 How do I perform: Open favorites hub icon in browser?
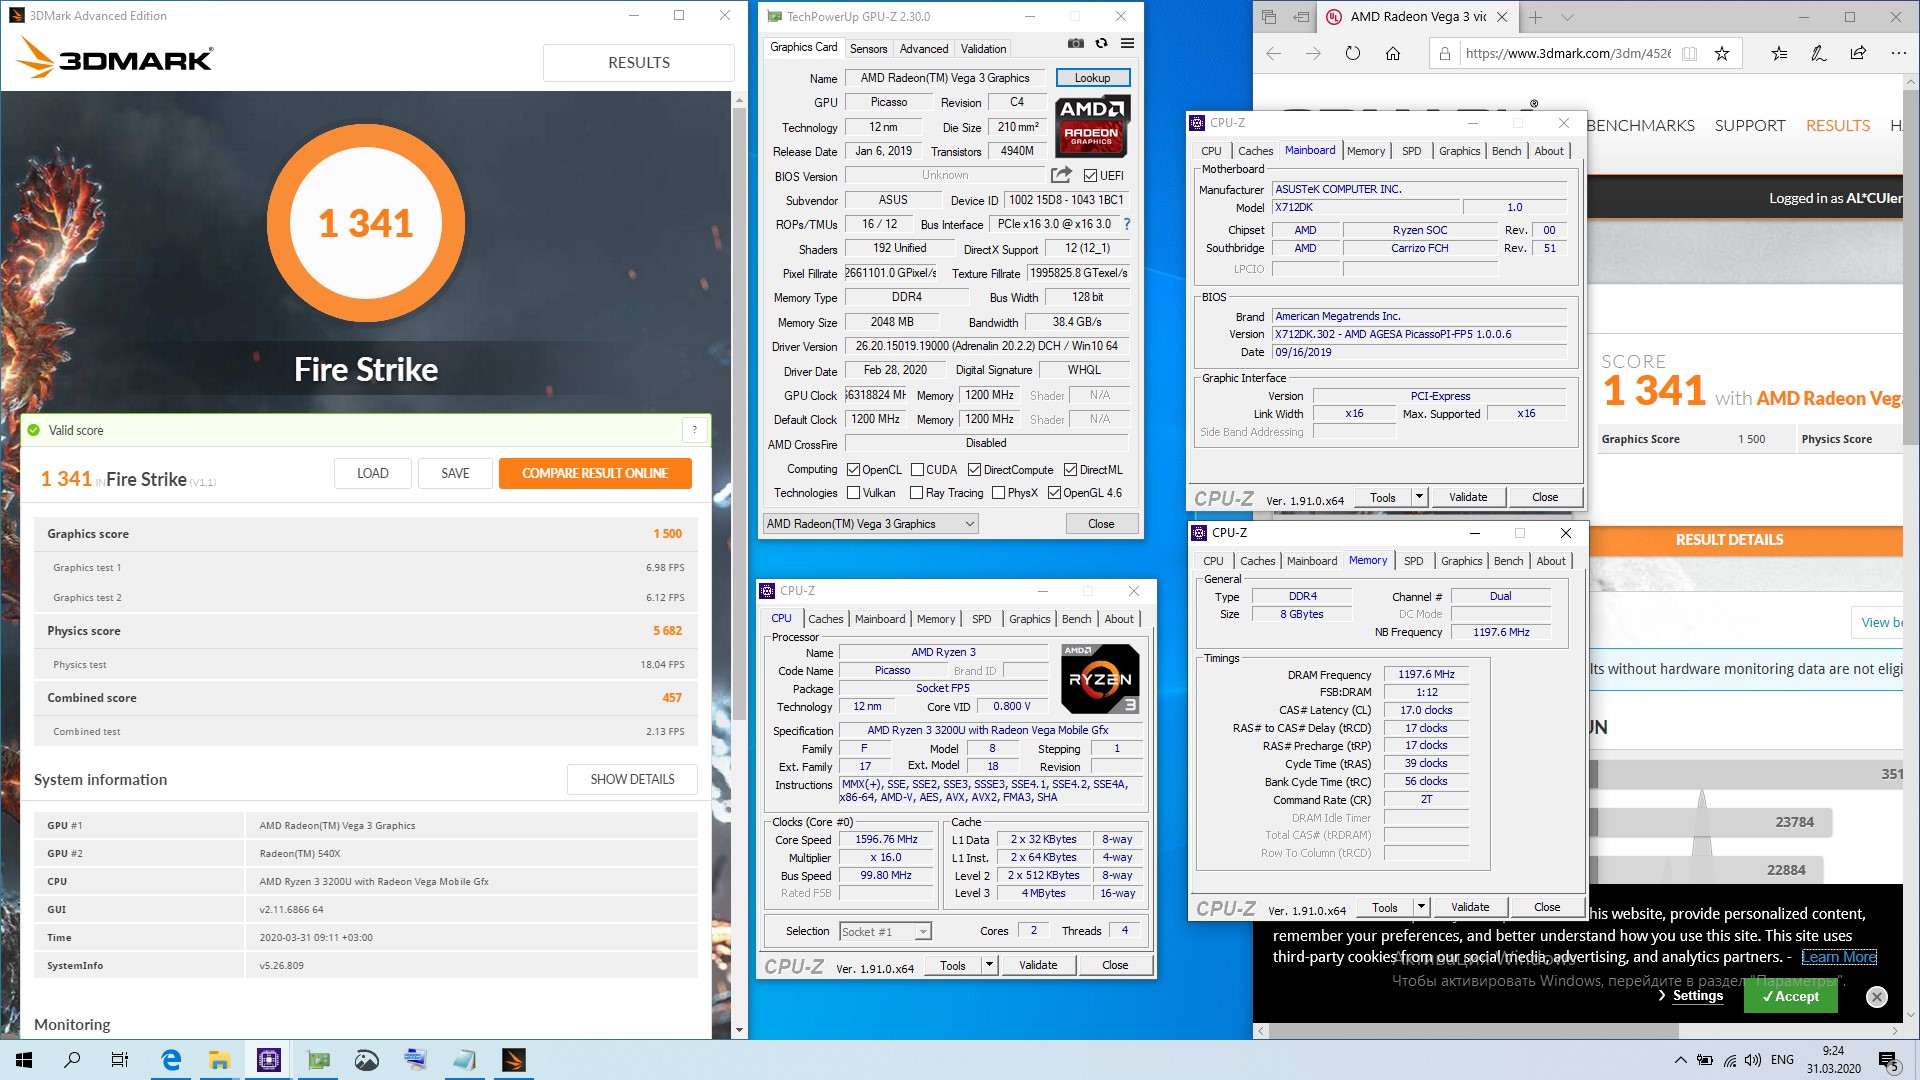(1779, 54)
